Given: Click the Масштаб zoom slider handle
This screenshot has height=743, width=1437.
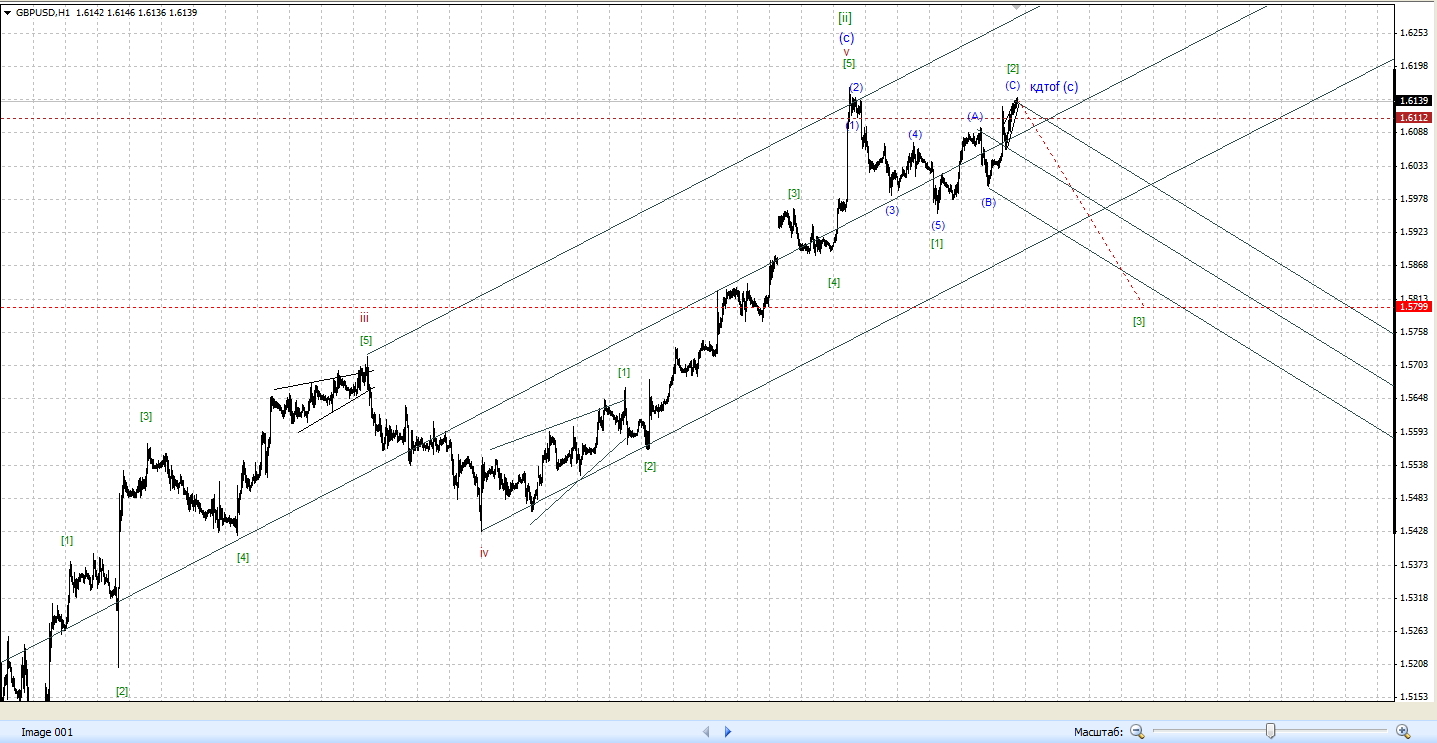Looking at the screenshot, I should 1270,731.
